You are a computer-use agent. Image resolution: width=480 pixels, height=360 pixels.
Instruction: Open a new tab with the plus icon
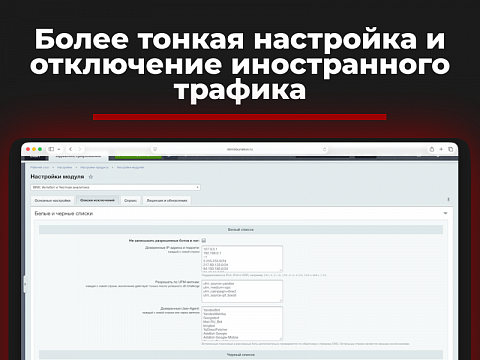[441, 149]
